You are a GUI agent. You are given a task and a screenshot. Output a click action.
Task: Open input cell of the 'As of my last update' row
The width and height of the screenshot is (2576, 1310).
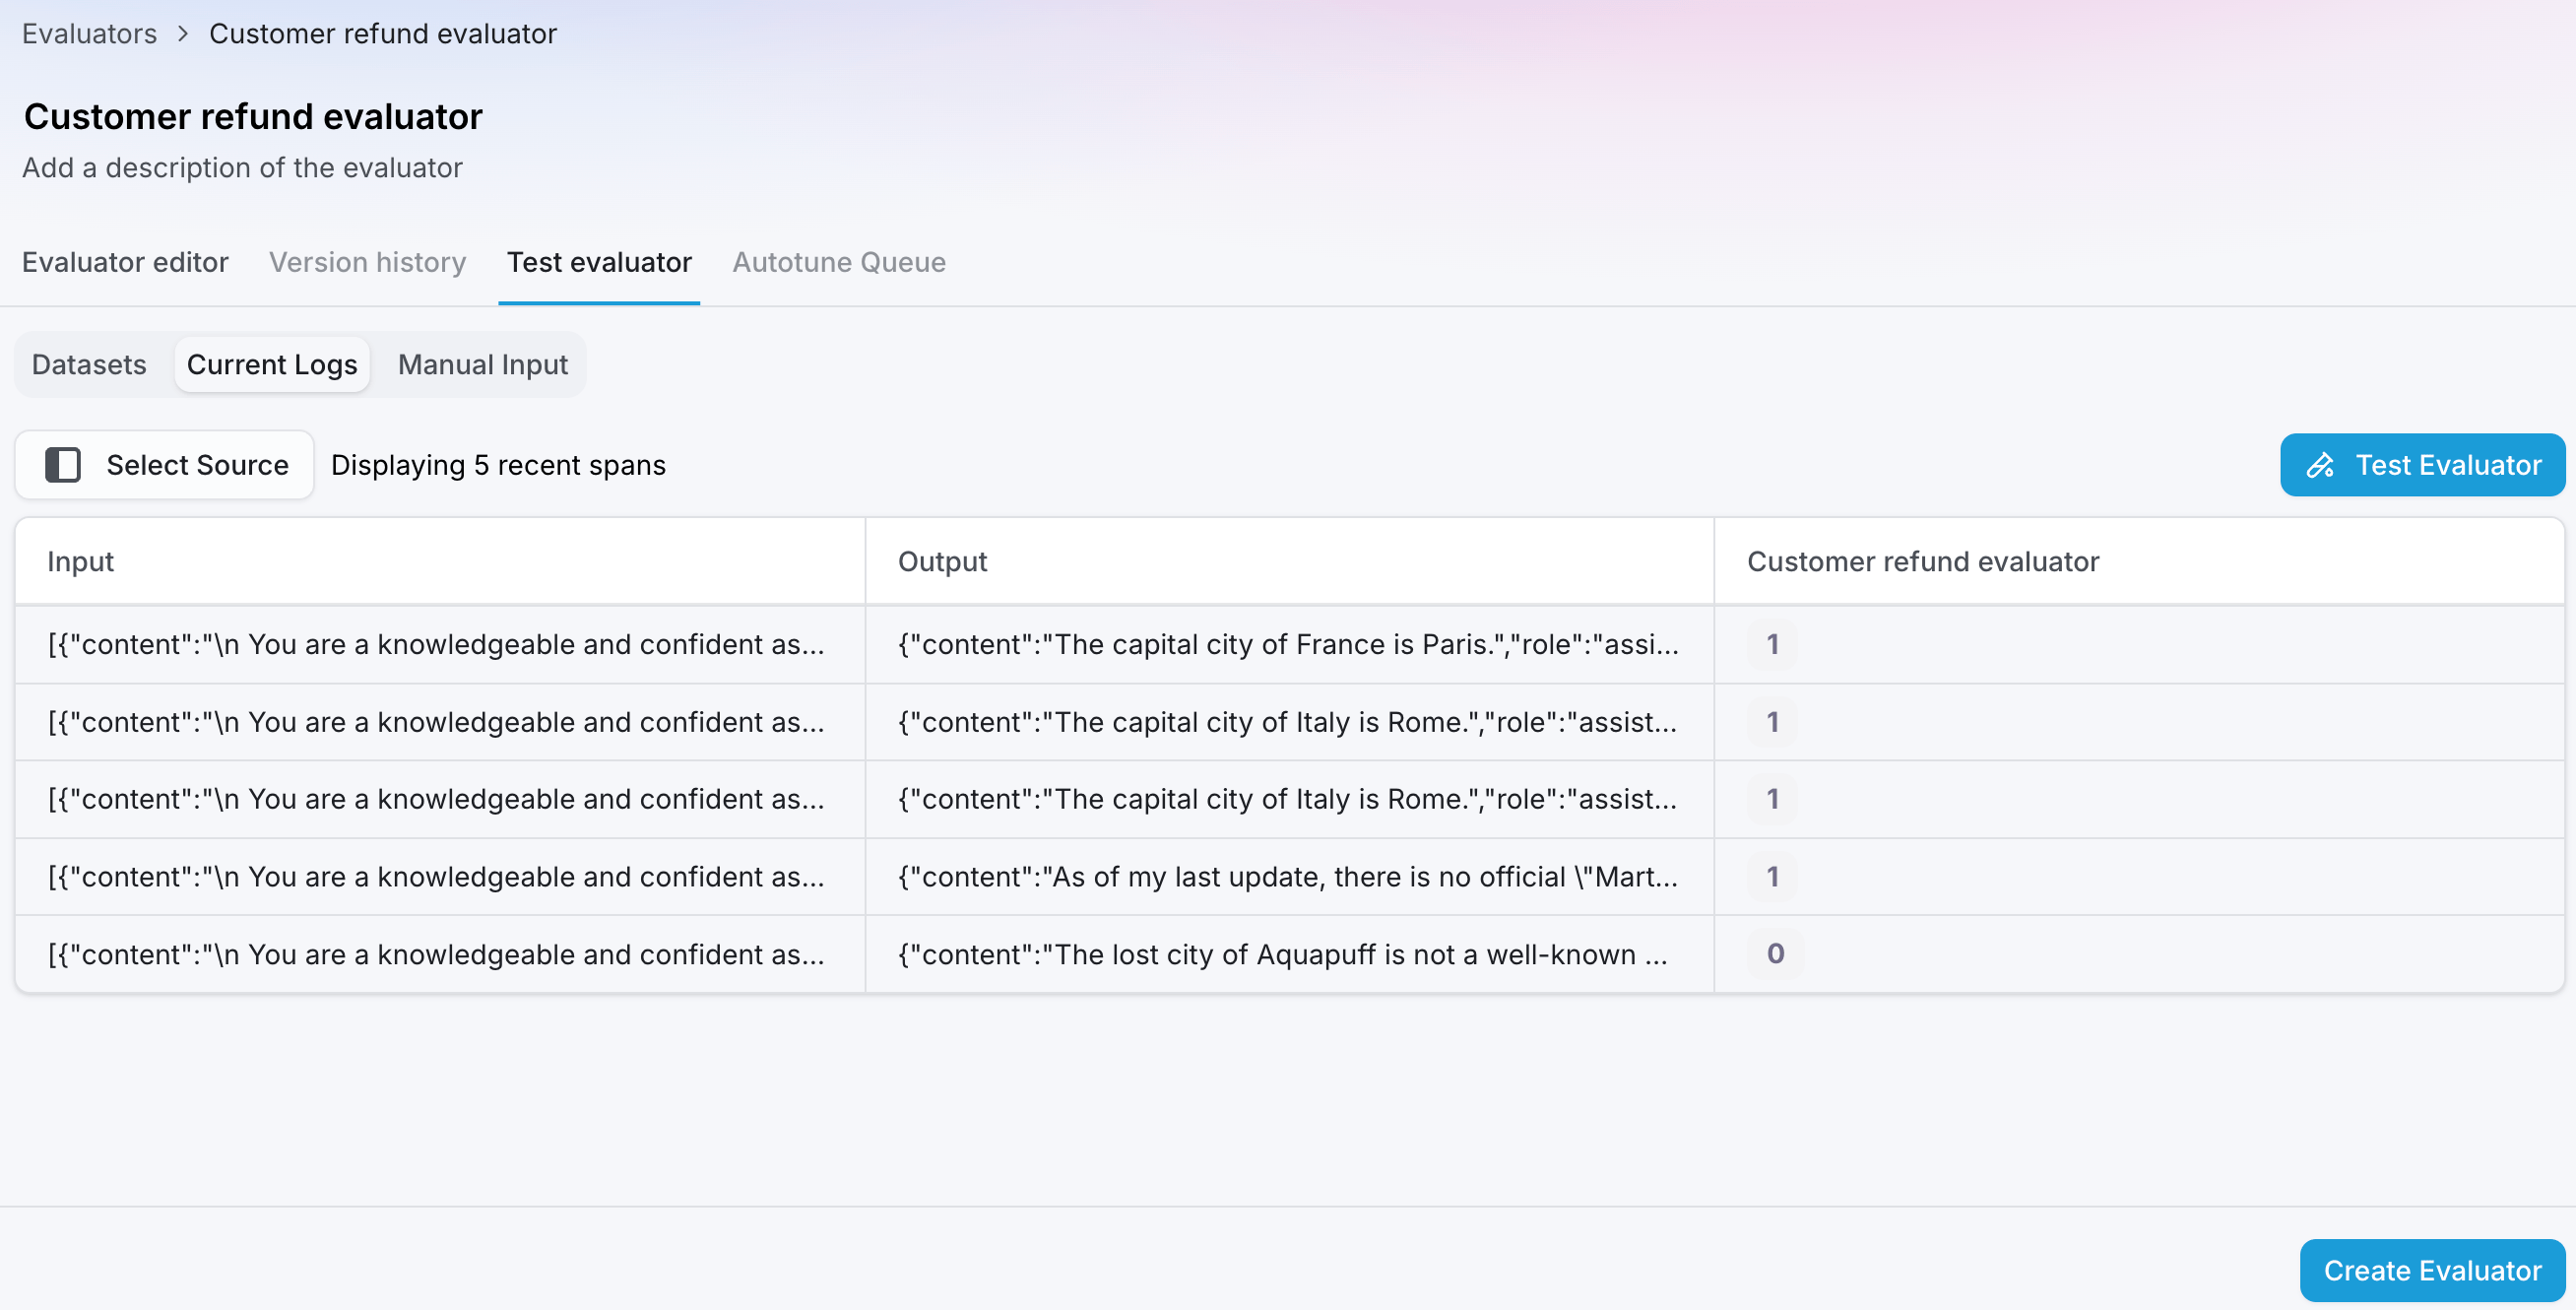(x=440, y=877)
